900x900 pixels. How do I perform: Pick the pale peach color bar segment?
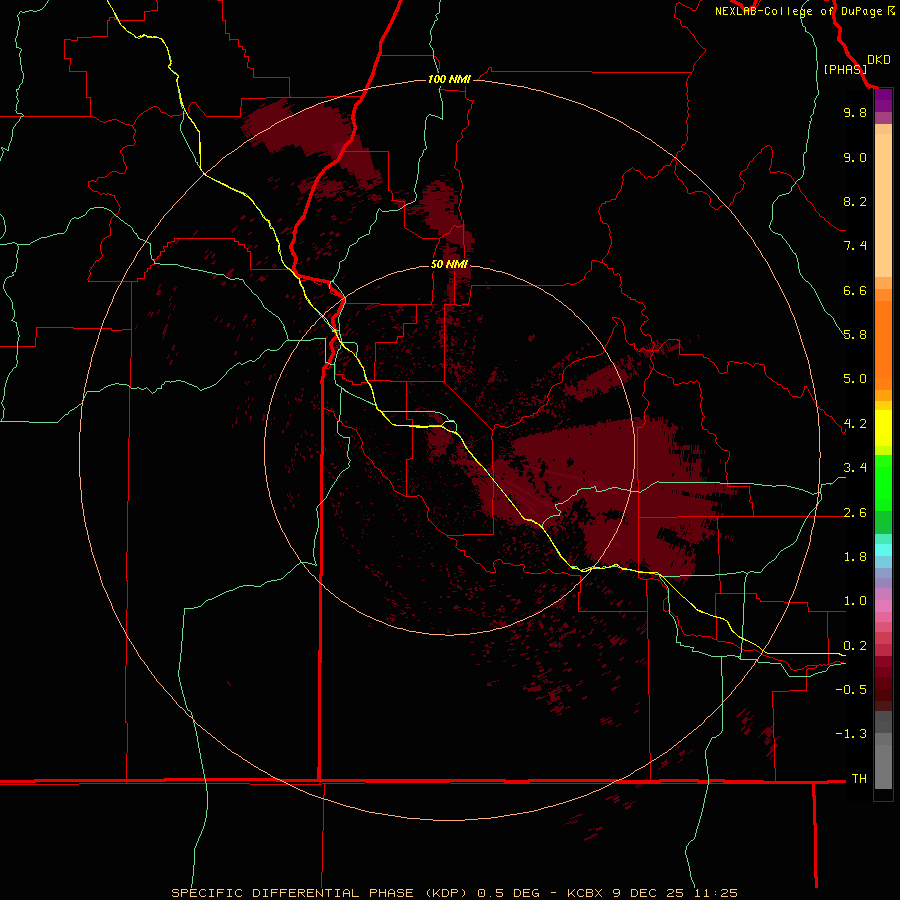[x=883, y=205]
